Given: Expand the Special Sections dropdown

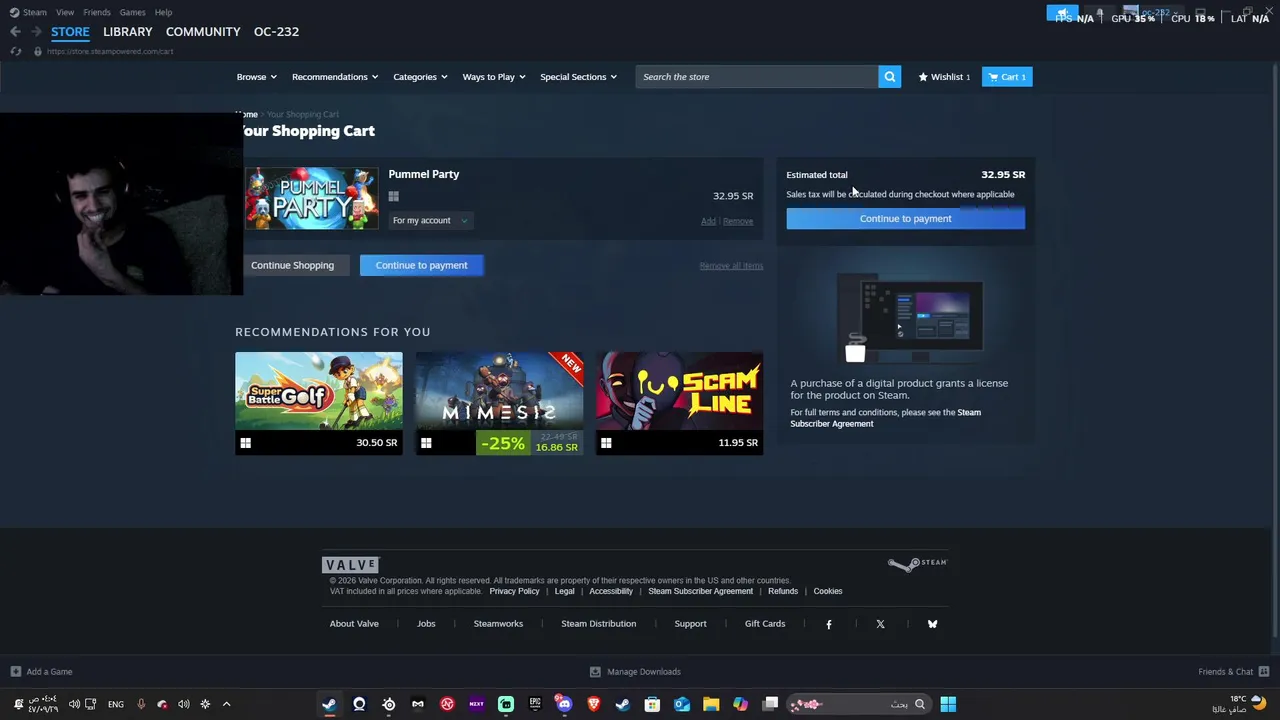Looking at the screenshot, I should [x=578, y=77].
